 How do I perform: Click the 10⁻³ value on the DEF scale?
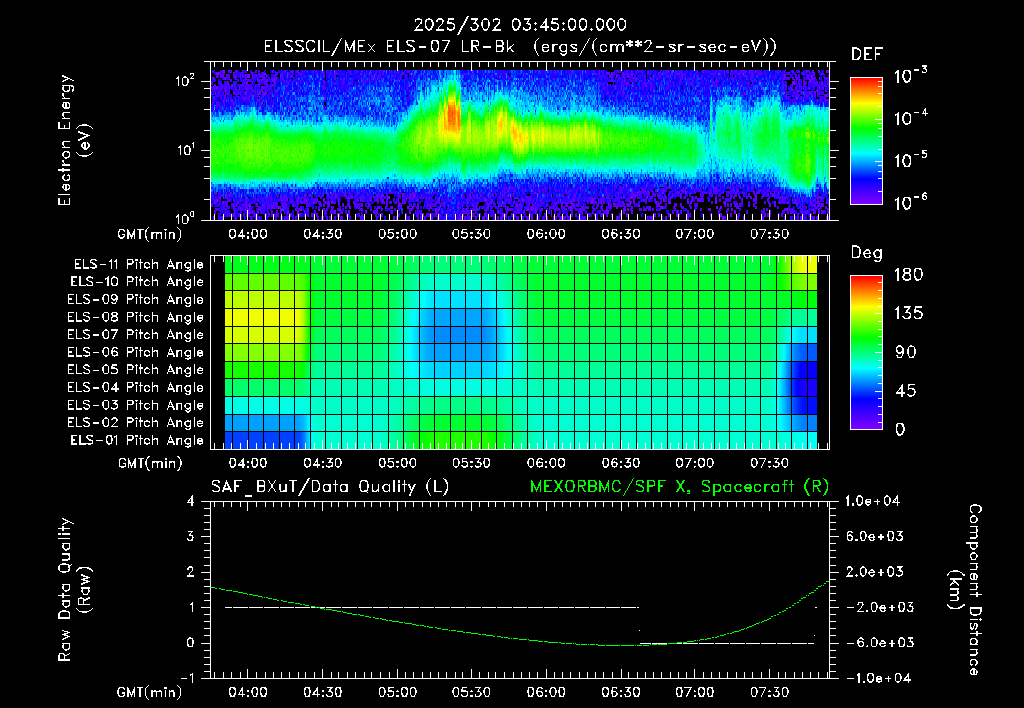pyautogui.click(x=910, y=75)
